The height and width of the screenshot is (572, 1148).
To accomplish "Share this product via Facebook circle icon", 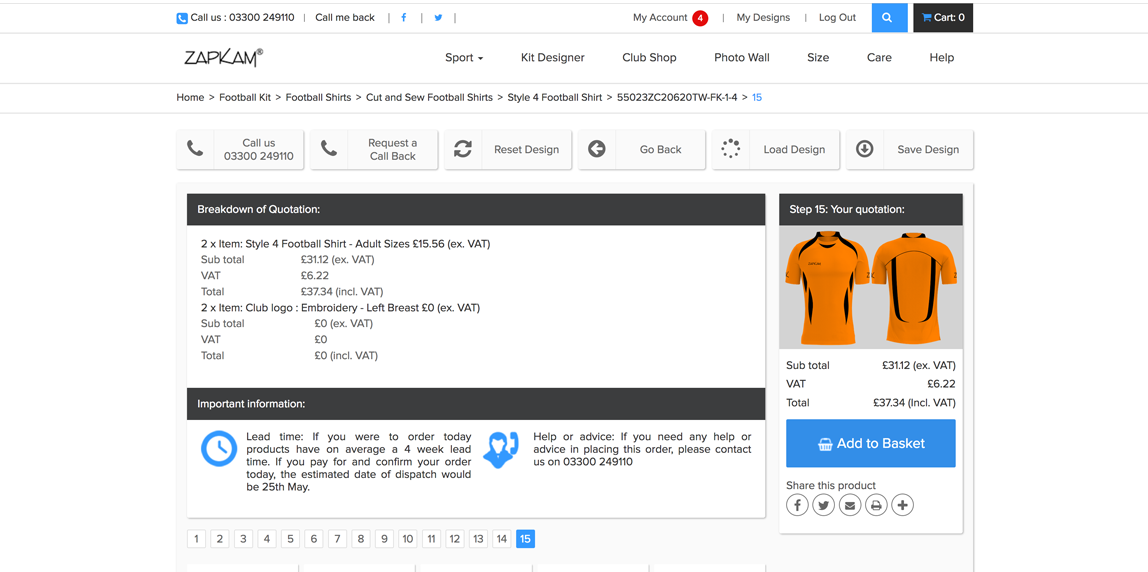I will (x=797, y=505).
